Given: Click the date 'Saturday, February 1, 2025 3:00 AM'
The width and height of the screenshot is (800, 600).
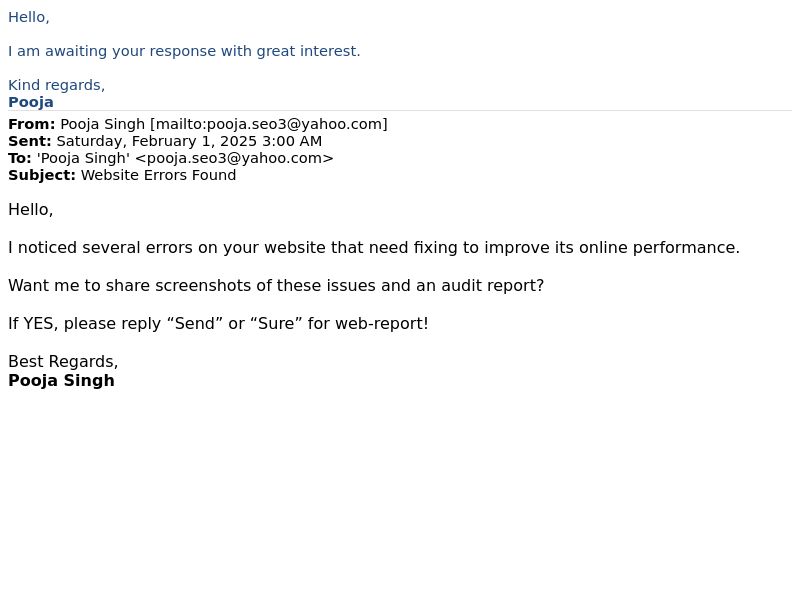Looking at the screenshot, I should pyautogui.click(x=189, y=141).
